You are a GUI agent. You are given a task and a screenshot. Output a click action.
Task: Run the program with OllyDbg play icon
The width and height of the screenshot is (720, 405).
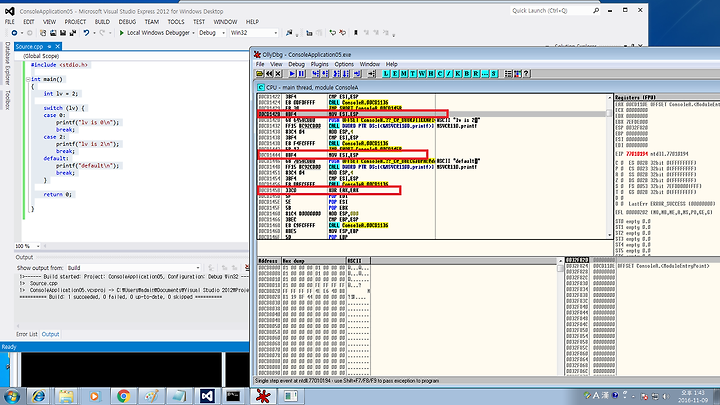point(292,73)
